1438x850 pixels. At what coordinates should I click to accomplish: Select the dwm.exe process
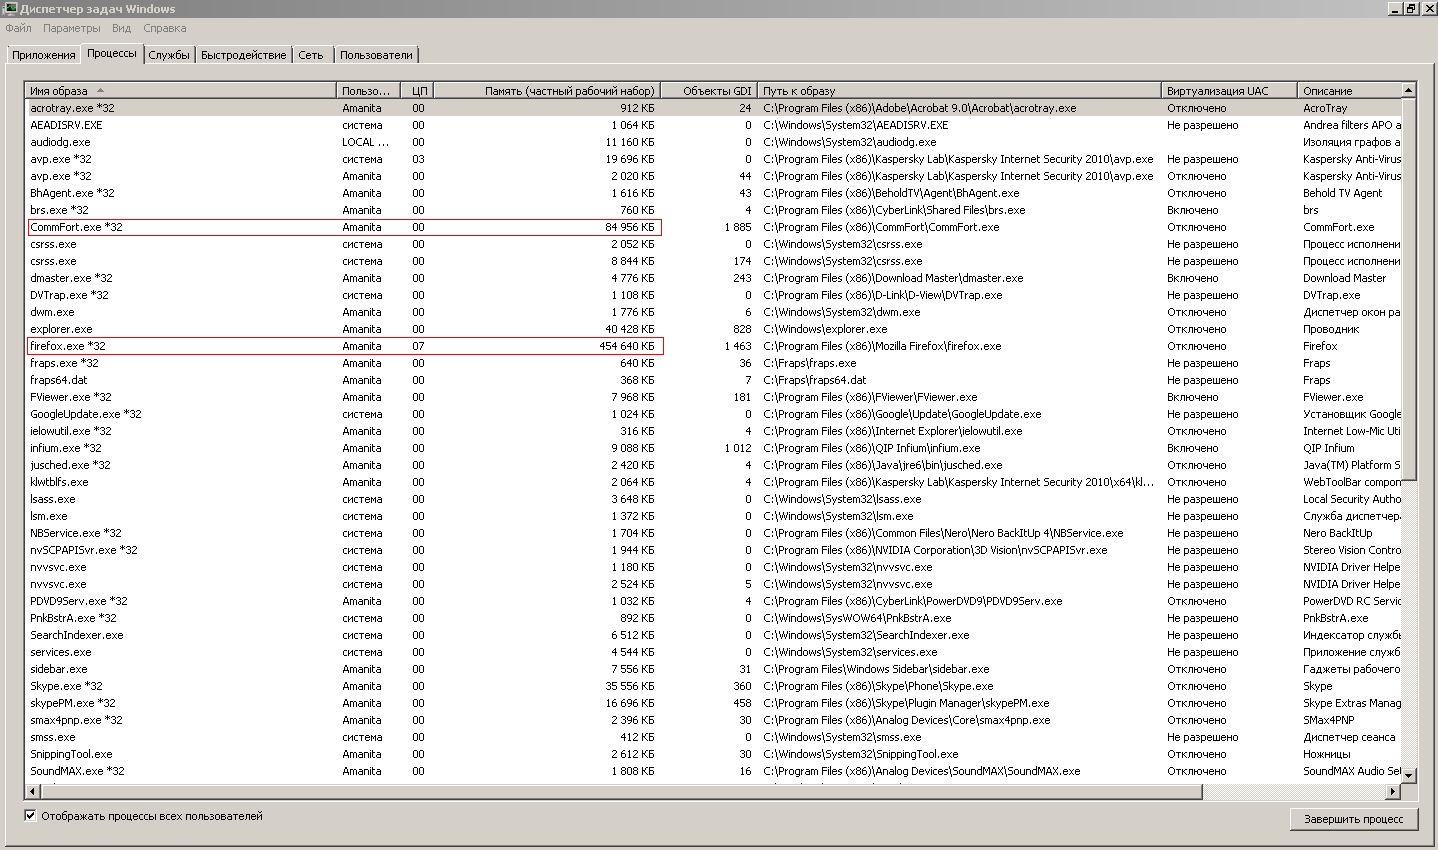[x=714, y=312]
